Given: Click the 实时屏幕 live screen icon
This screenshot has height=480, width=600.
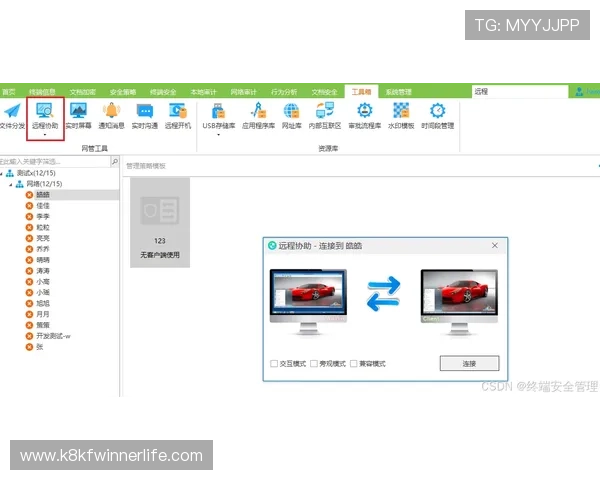Looking at the screenshot, I should point(78,115).
